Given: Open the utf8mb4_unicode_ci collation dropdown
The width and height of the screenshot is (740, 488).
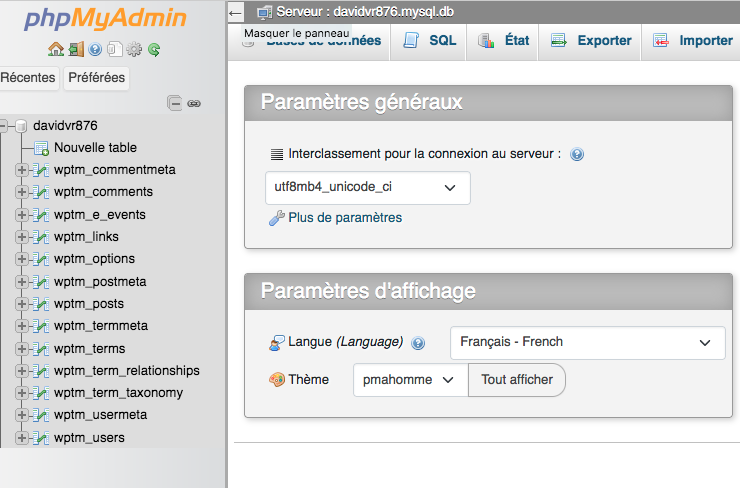Looking at the screenshot, I should coord(367,187).
